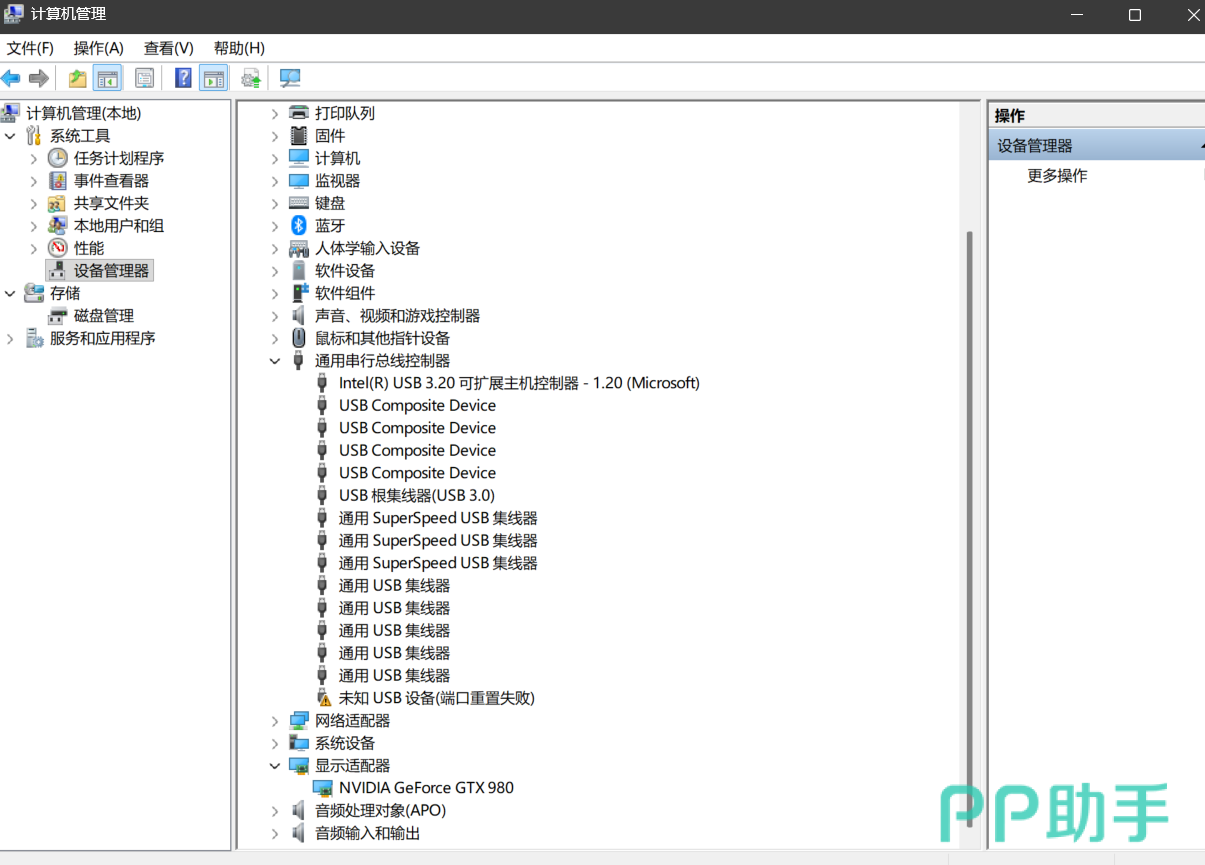Open the 查看(V) menu
The width and height of the screenshot is (1205, 865).
click(168, 48)
